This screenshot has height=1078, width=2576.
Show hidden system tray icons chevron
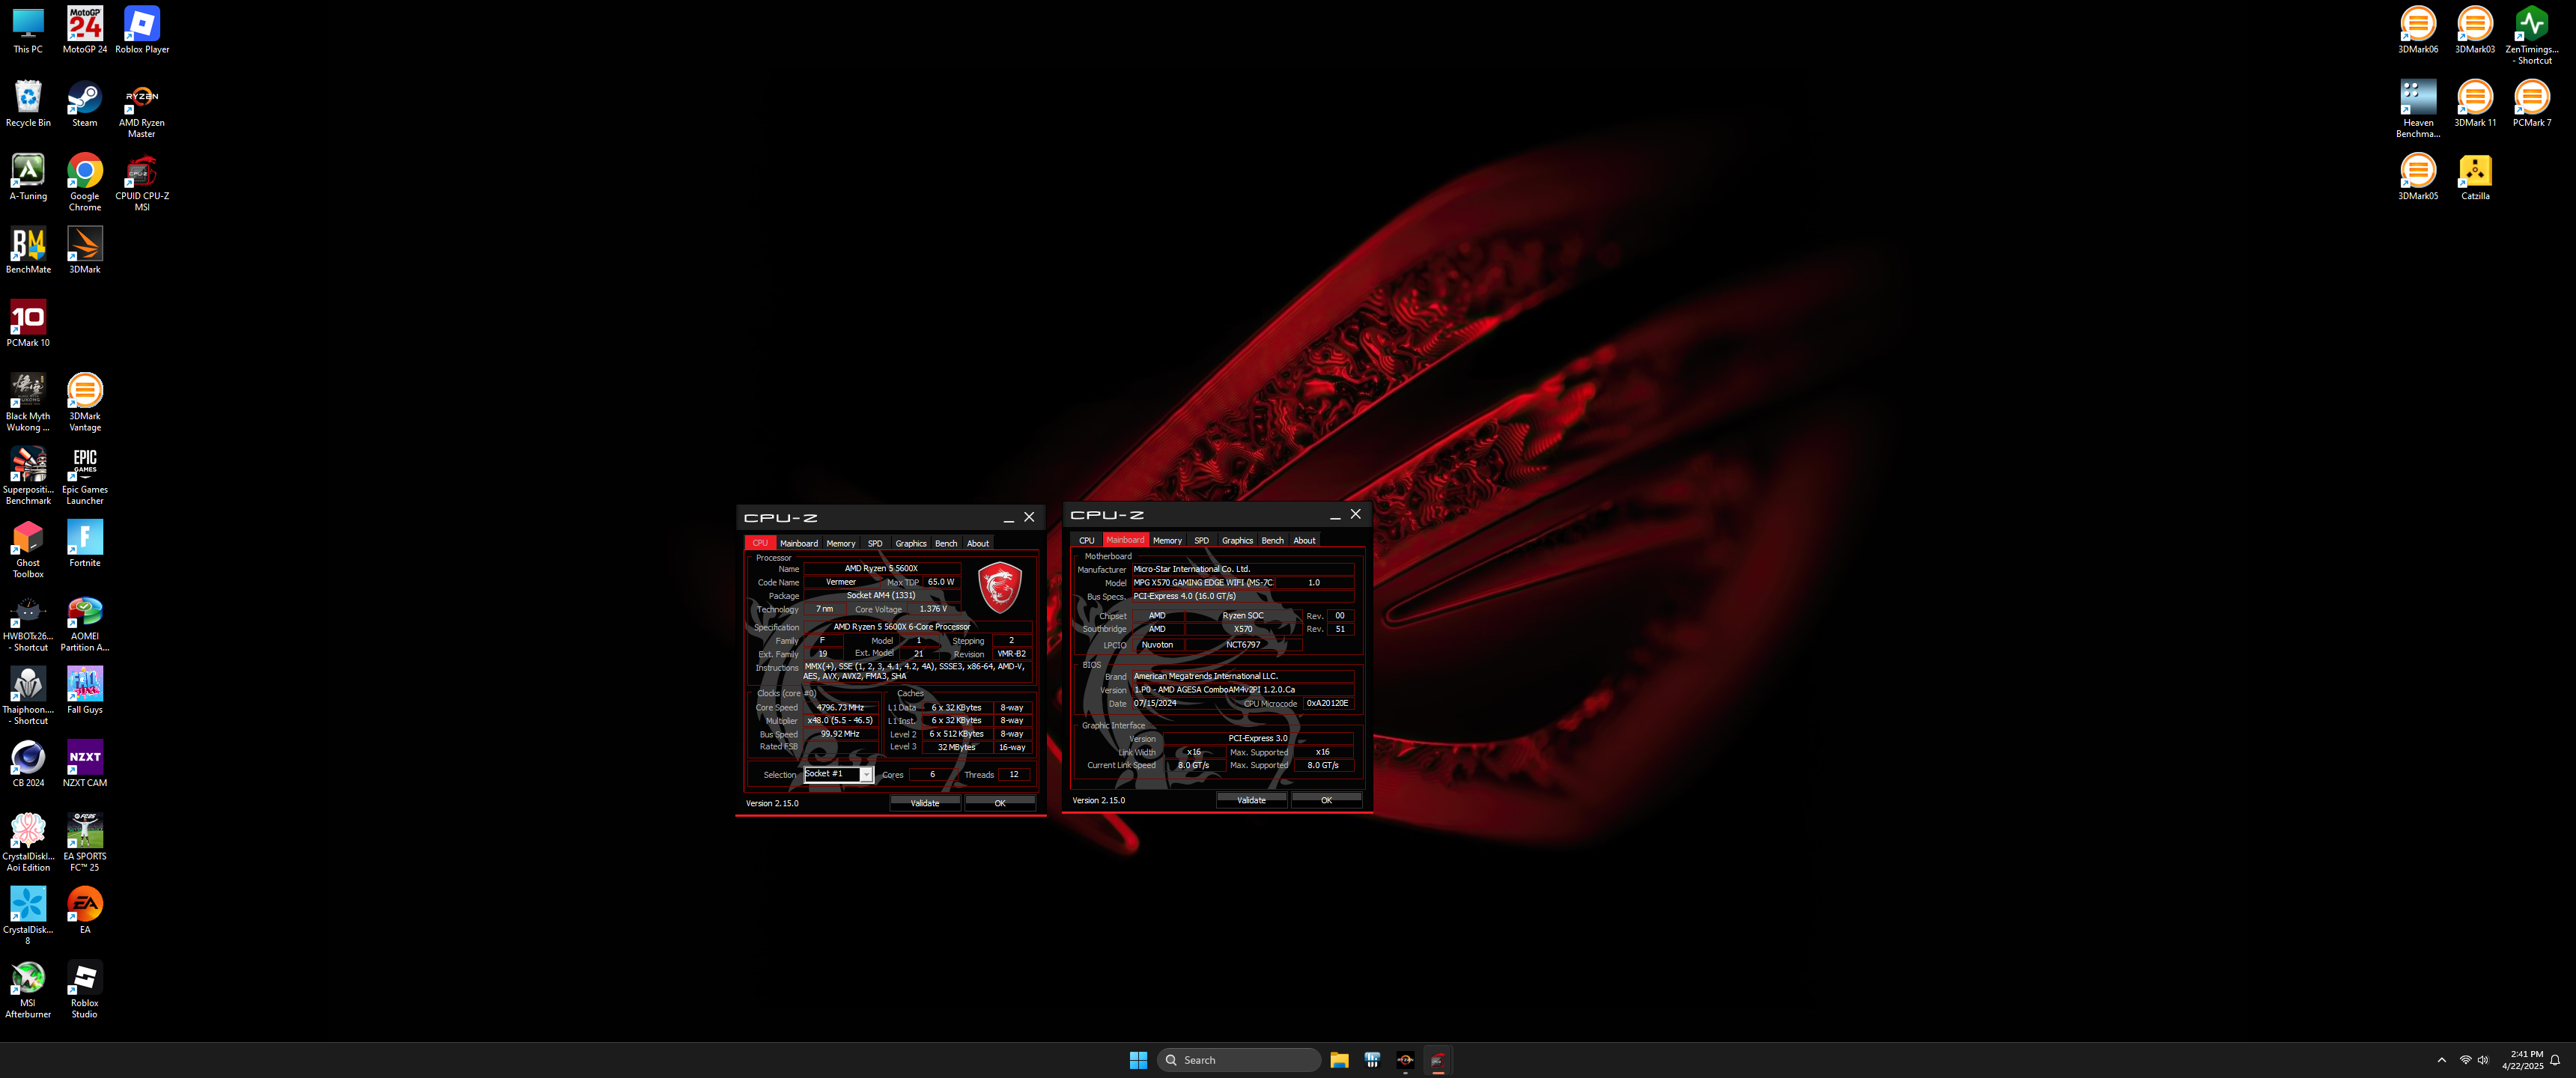[x=2441, y=1060]
